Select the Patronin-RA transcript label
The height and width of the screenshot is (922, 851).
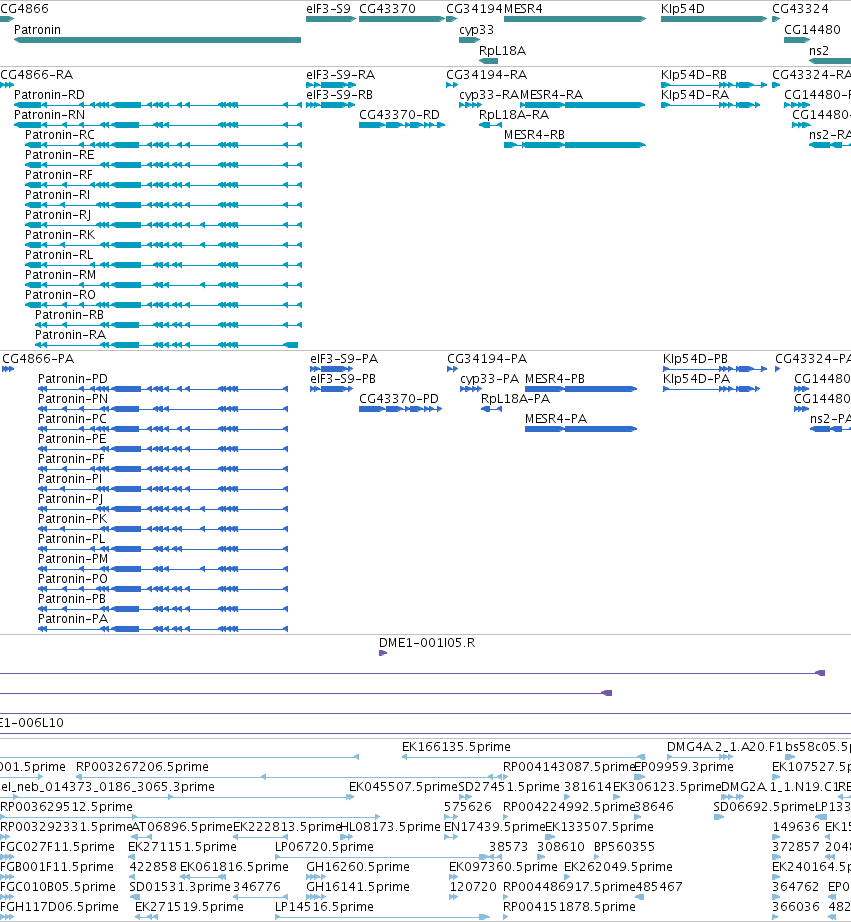pos(71,335)
